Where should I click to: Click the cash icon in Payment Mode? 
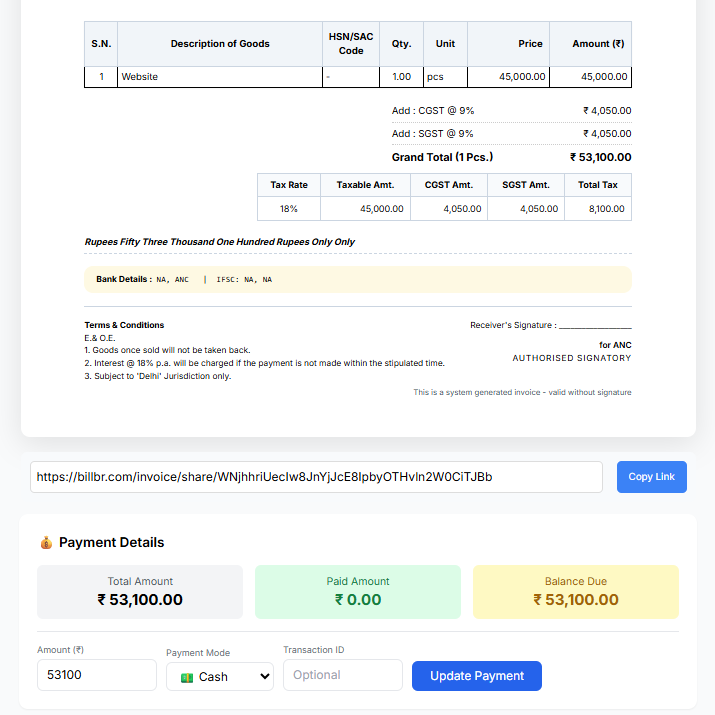pyautogui.click(x=187, y=677)
